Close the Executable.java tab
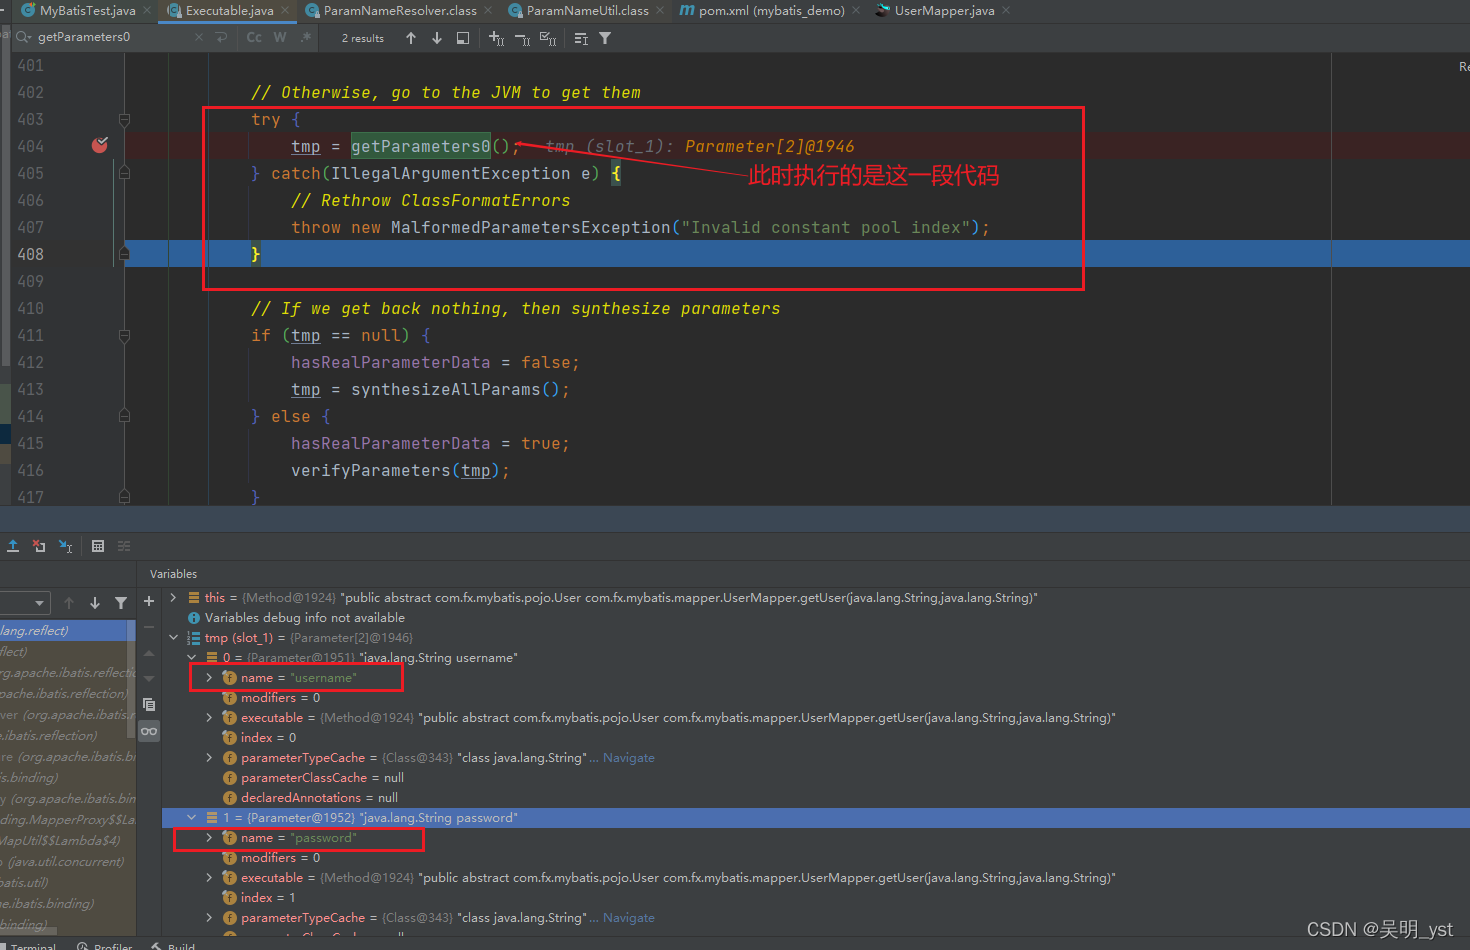 pyautogui.click(x=285, y=11)
